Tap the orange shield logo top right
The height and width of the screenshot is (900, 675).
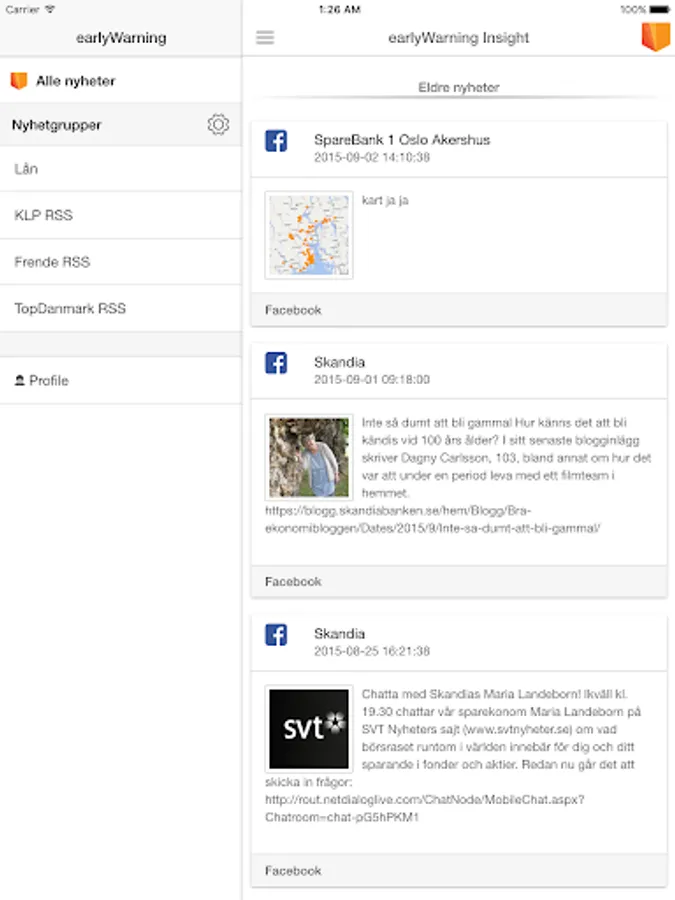coord(655,36)
